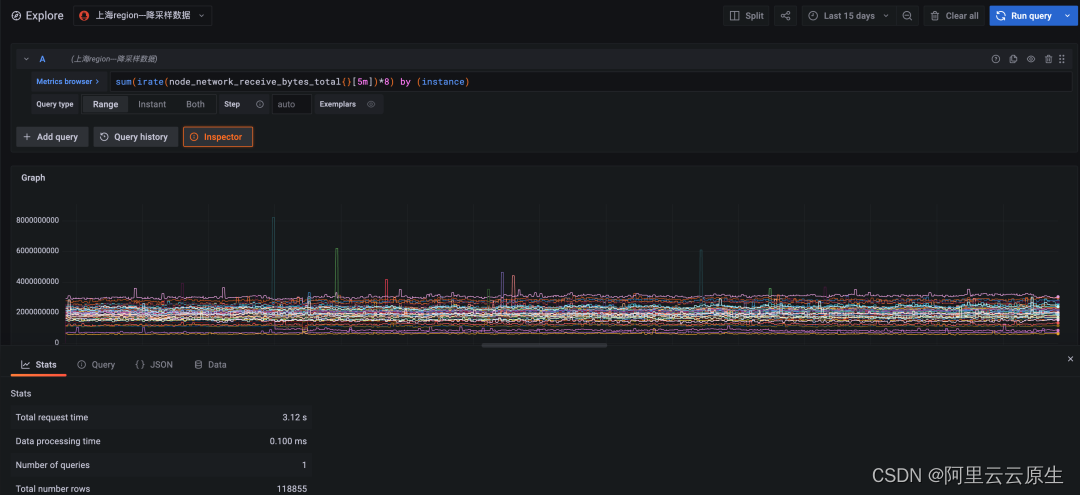Click into the PromQL query field
Screen dimensions: 1080x495
(591, 82)
